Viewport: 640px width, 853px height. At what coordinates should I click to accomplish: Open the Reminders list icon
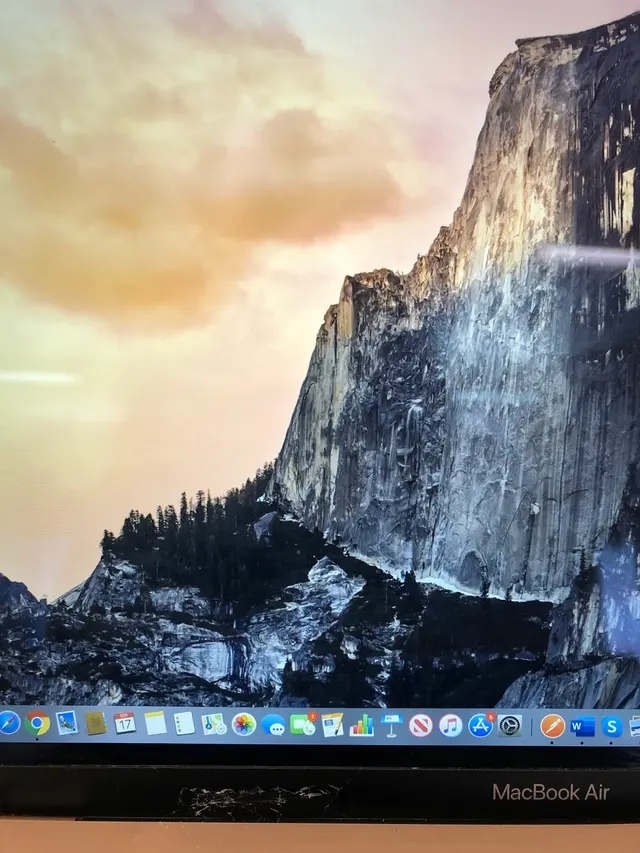184,723
